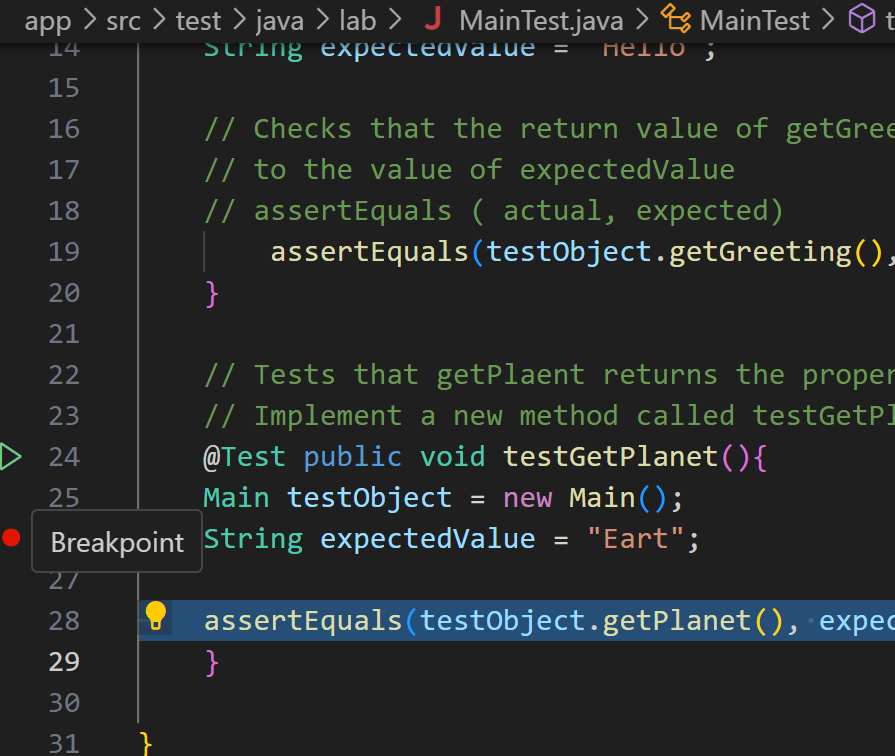Click line number 29 in the gutter
This screenshot has height=756, width=895.
(63, 661)
